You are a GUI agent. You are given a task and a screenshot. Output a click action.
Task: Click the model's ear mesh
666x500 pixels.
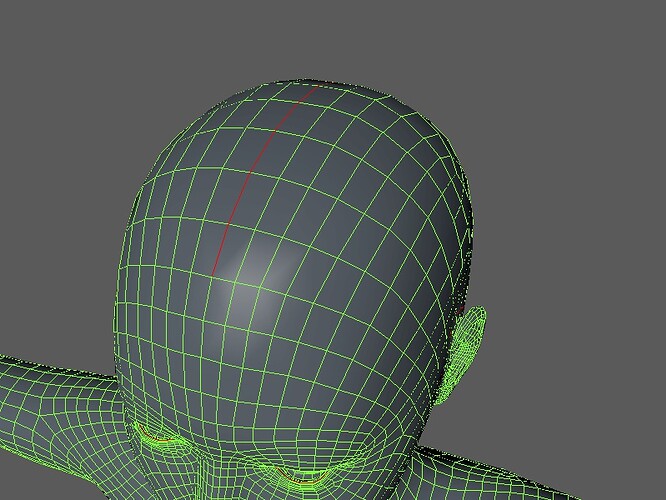pos(463,355)
